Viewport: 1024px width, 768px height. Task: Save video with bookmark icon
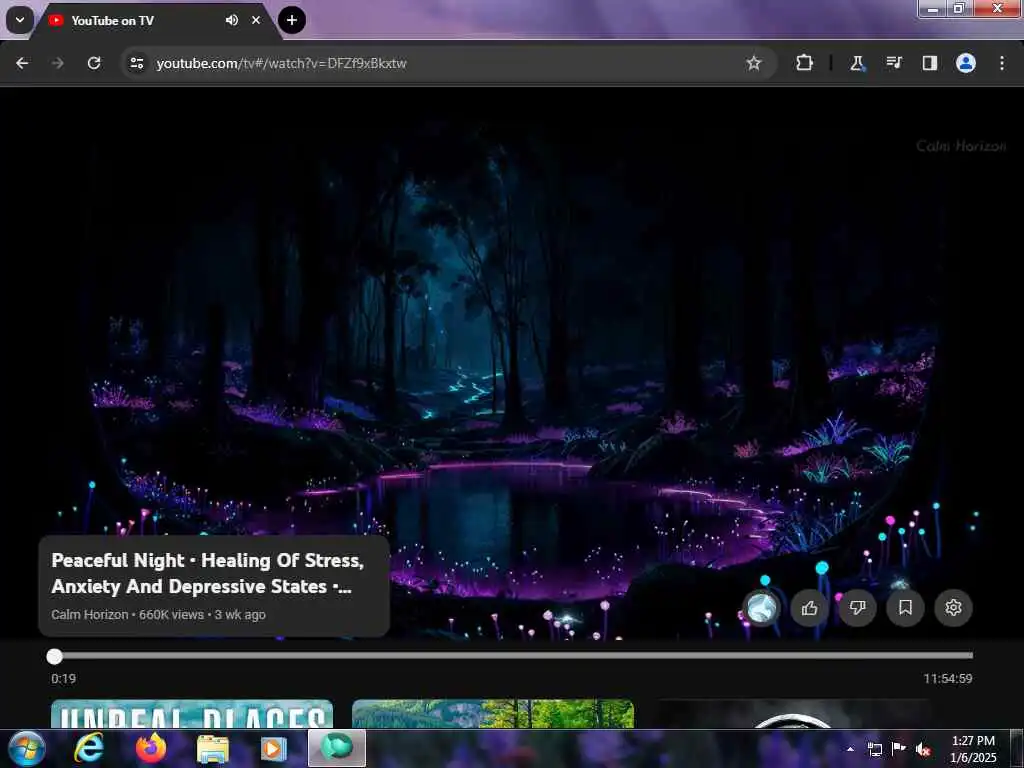tap(905, 608)
